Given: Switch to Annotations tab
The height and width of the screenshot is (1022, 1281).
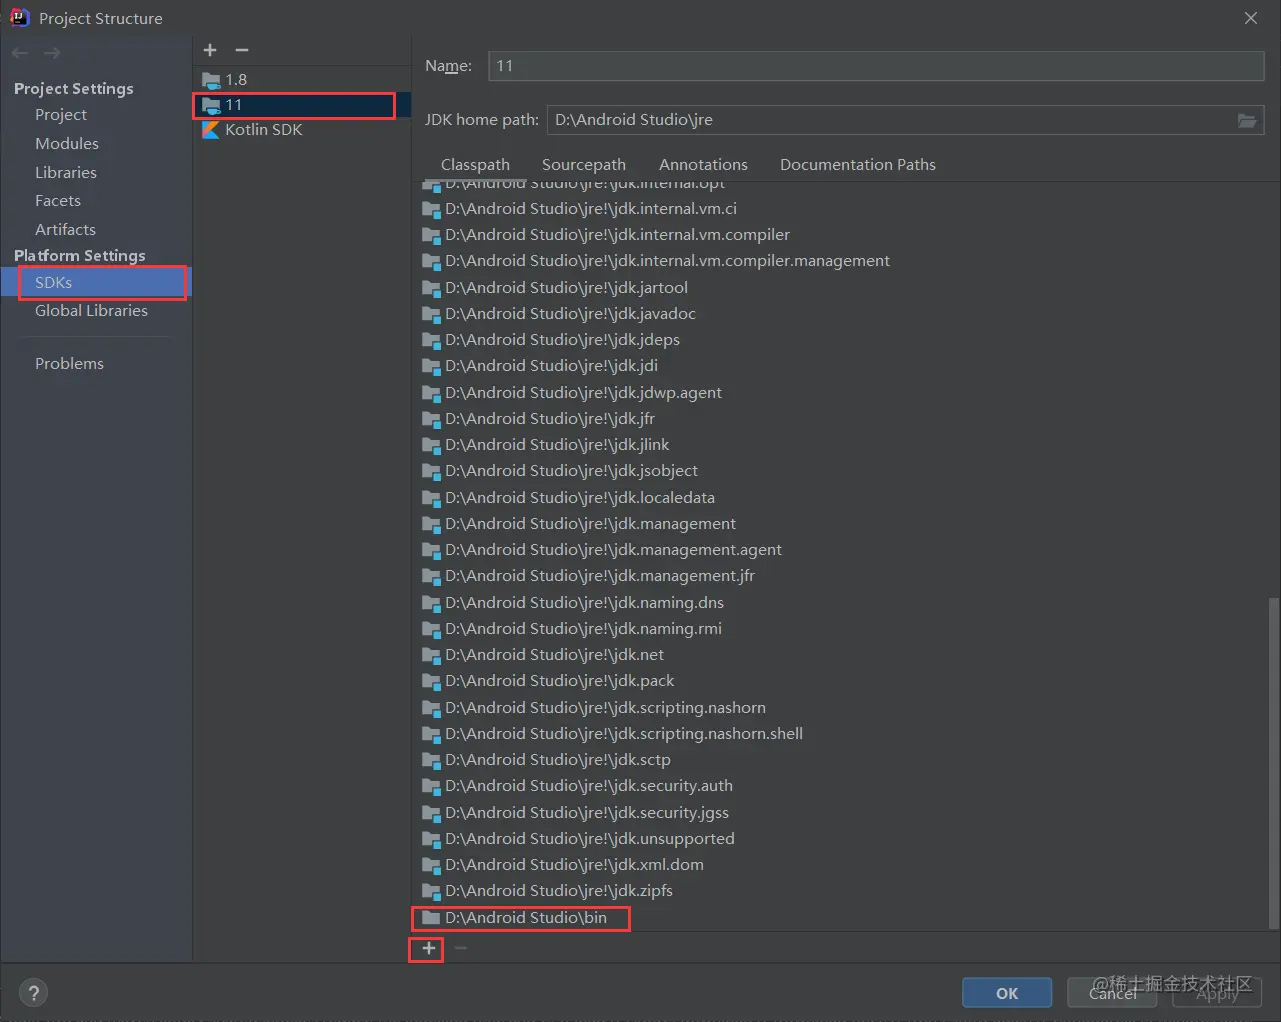Looking at the screenshot, I should (703, 165).
